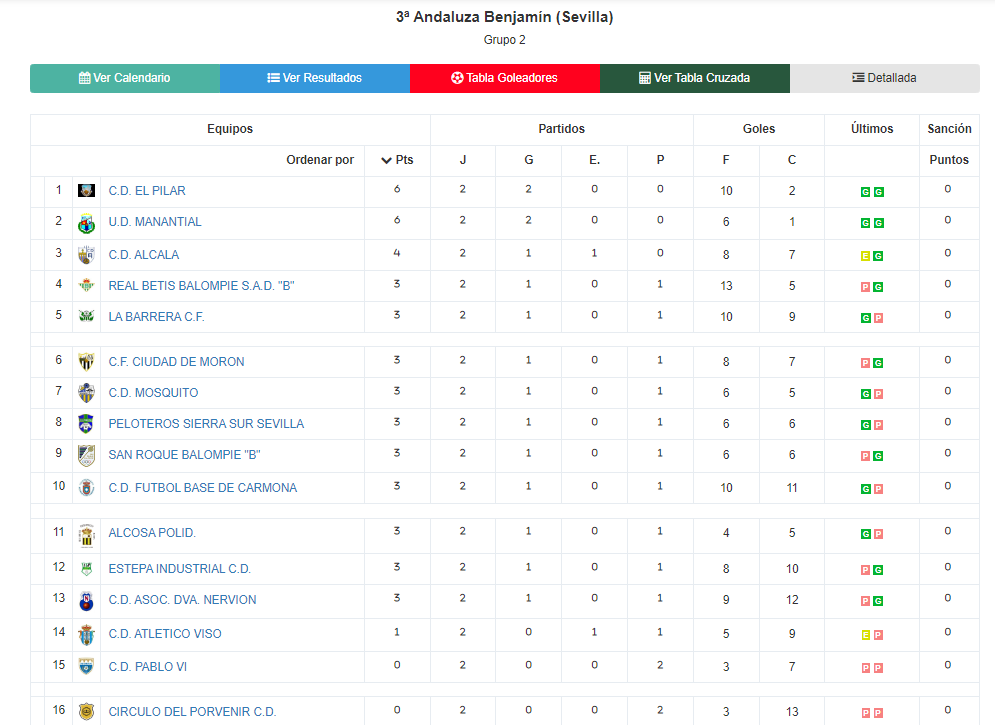Open C.D. FUTBOL BASE DE CARMONA link

[x=203, y=488]
